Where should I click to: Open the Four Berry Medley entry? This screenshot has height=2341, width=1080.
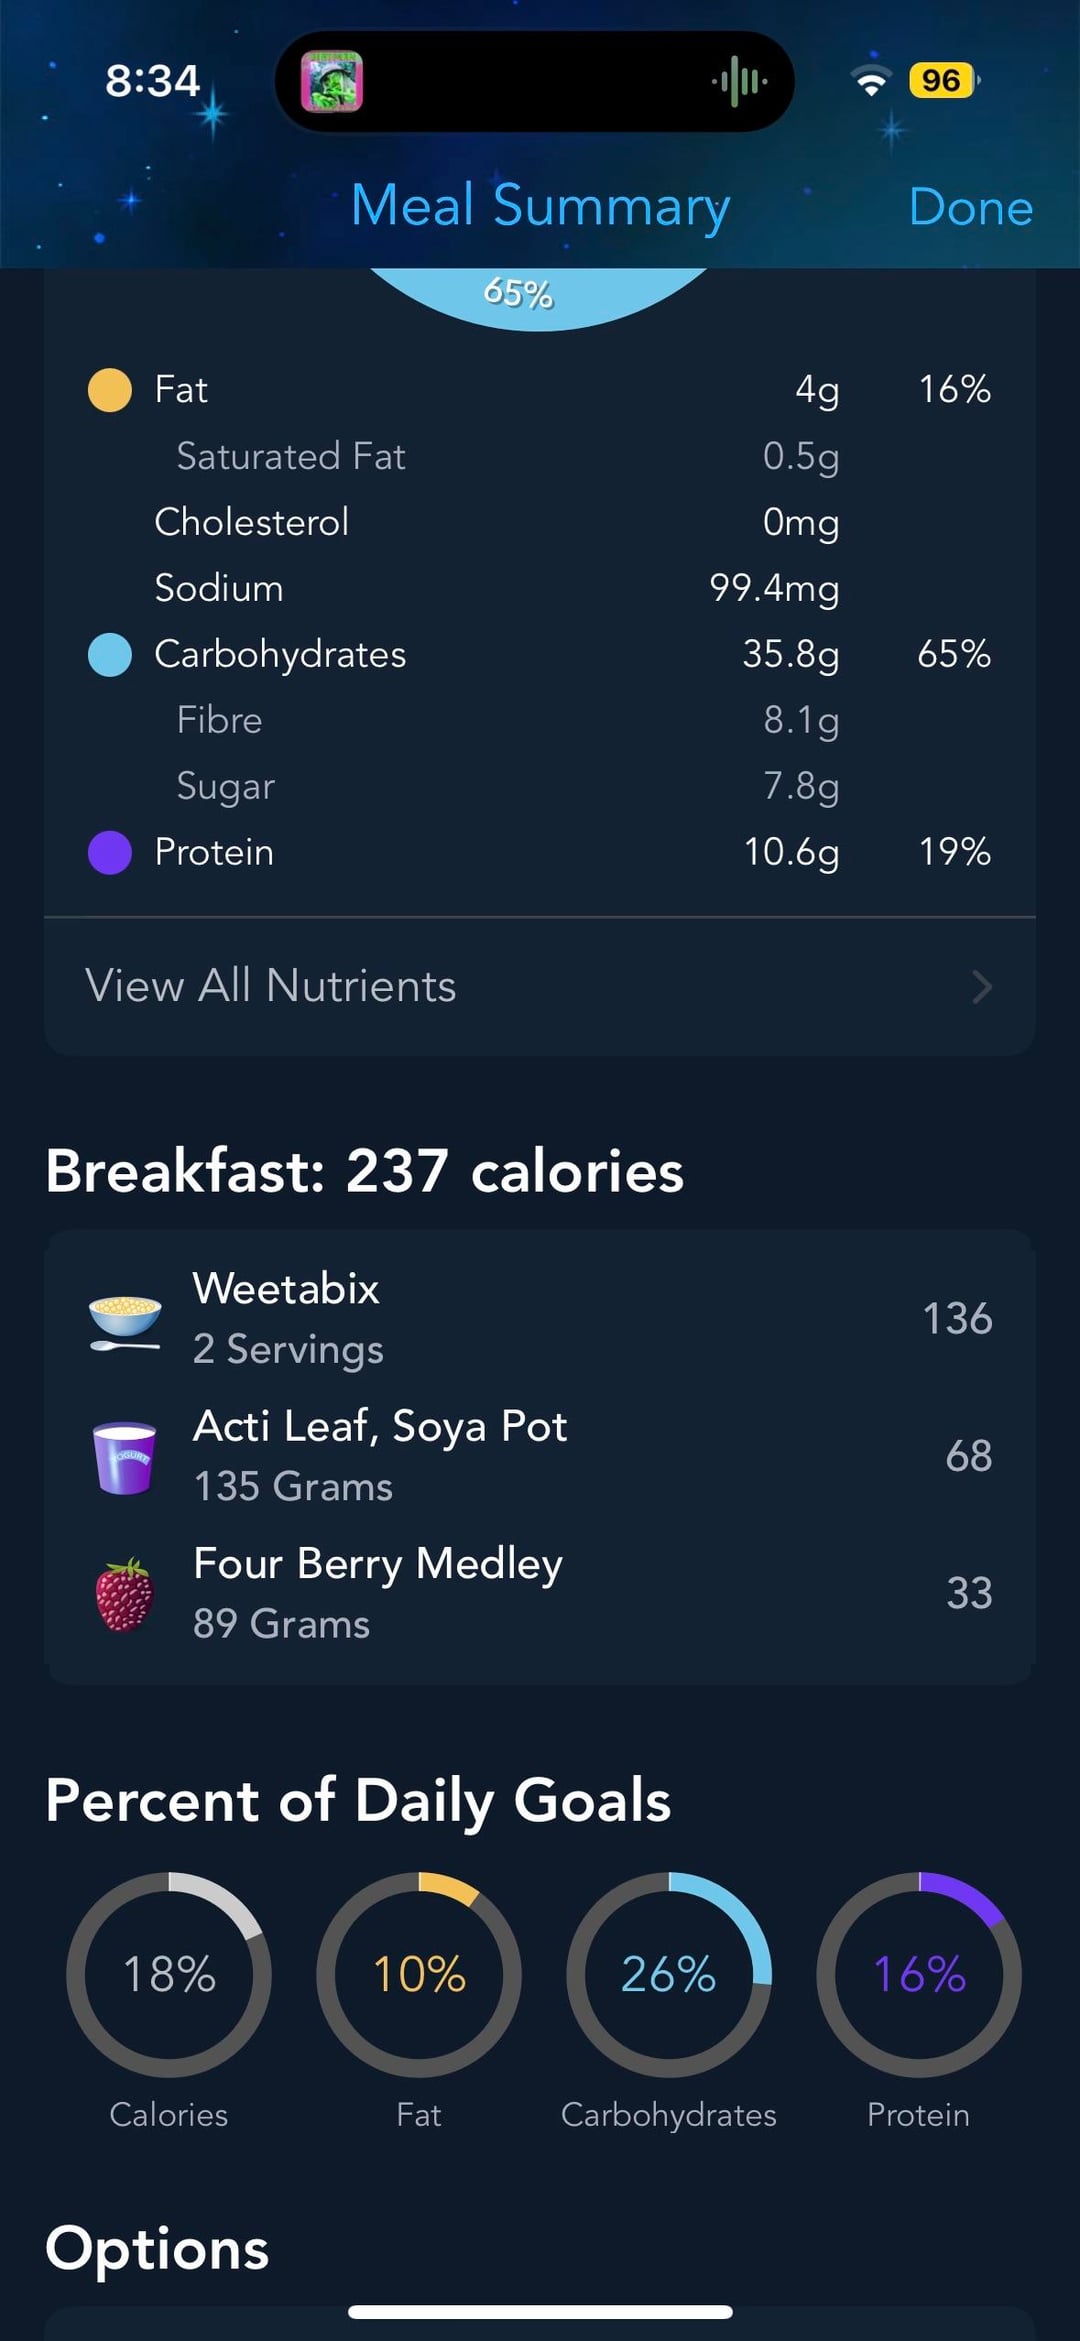540,1594
